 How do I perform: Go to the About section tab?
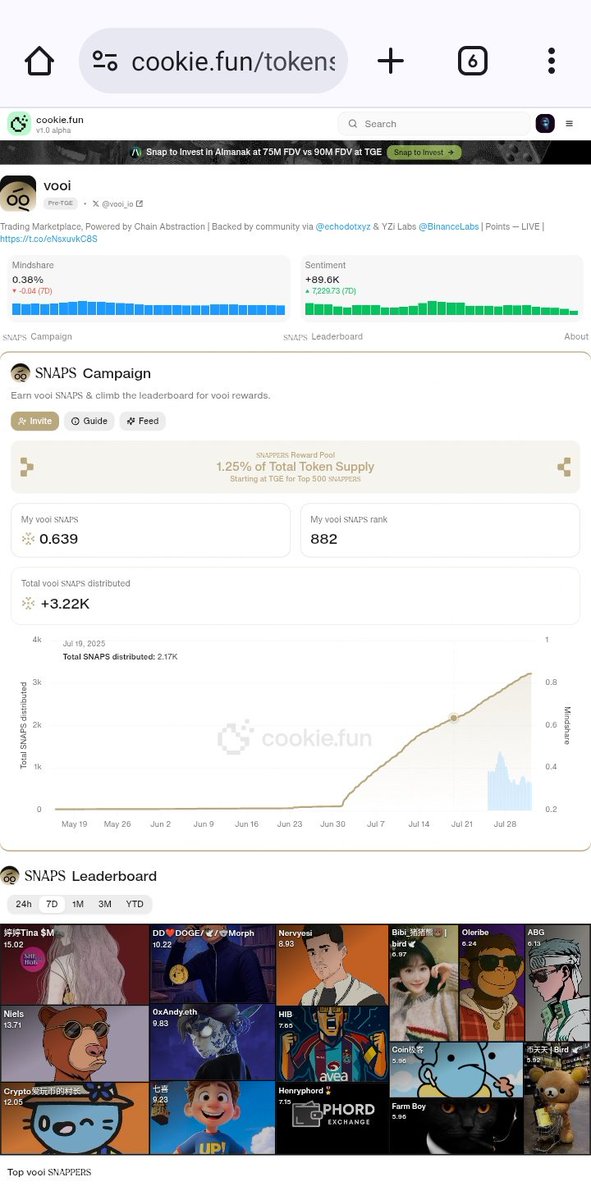click(x=576, y=337)
